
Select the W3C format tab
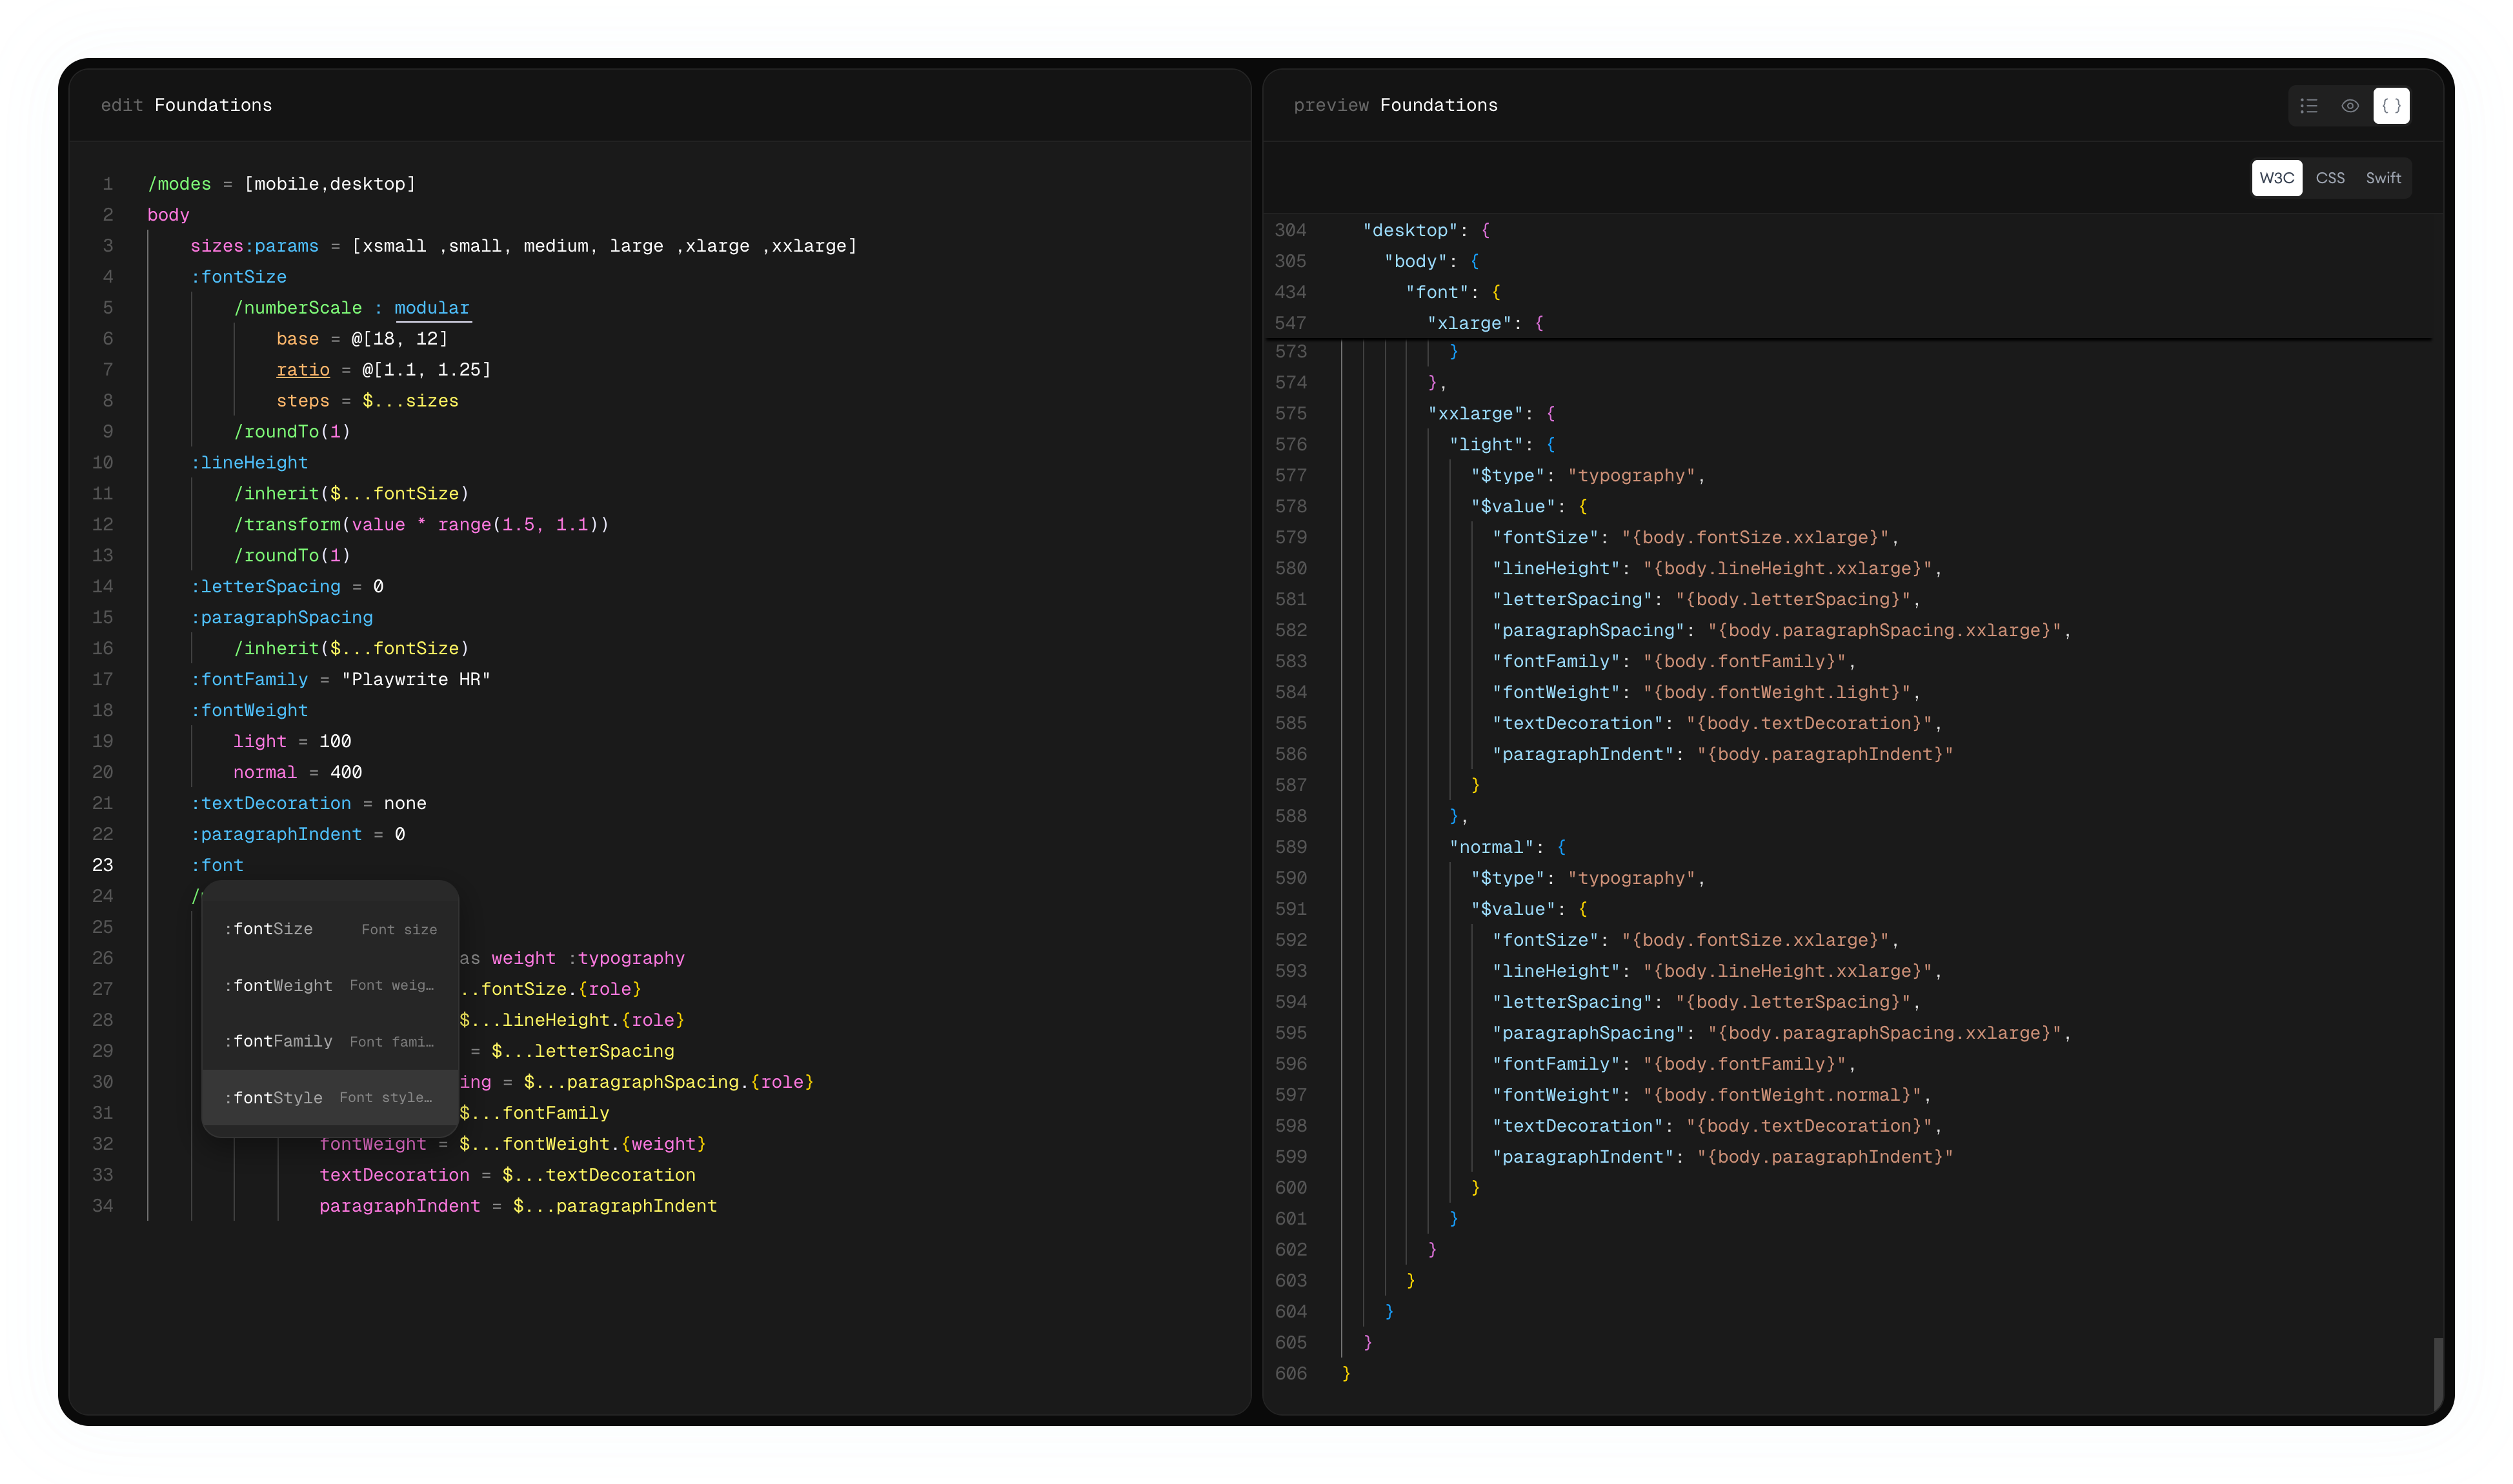point(2277,178)
